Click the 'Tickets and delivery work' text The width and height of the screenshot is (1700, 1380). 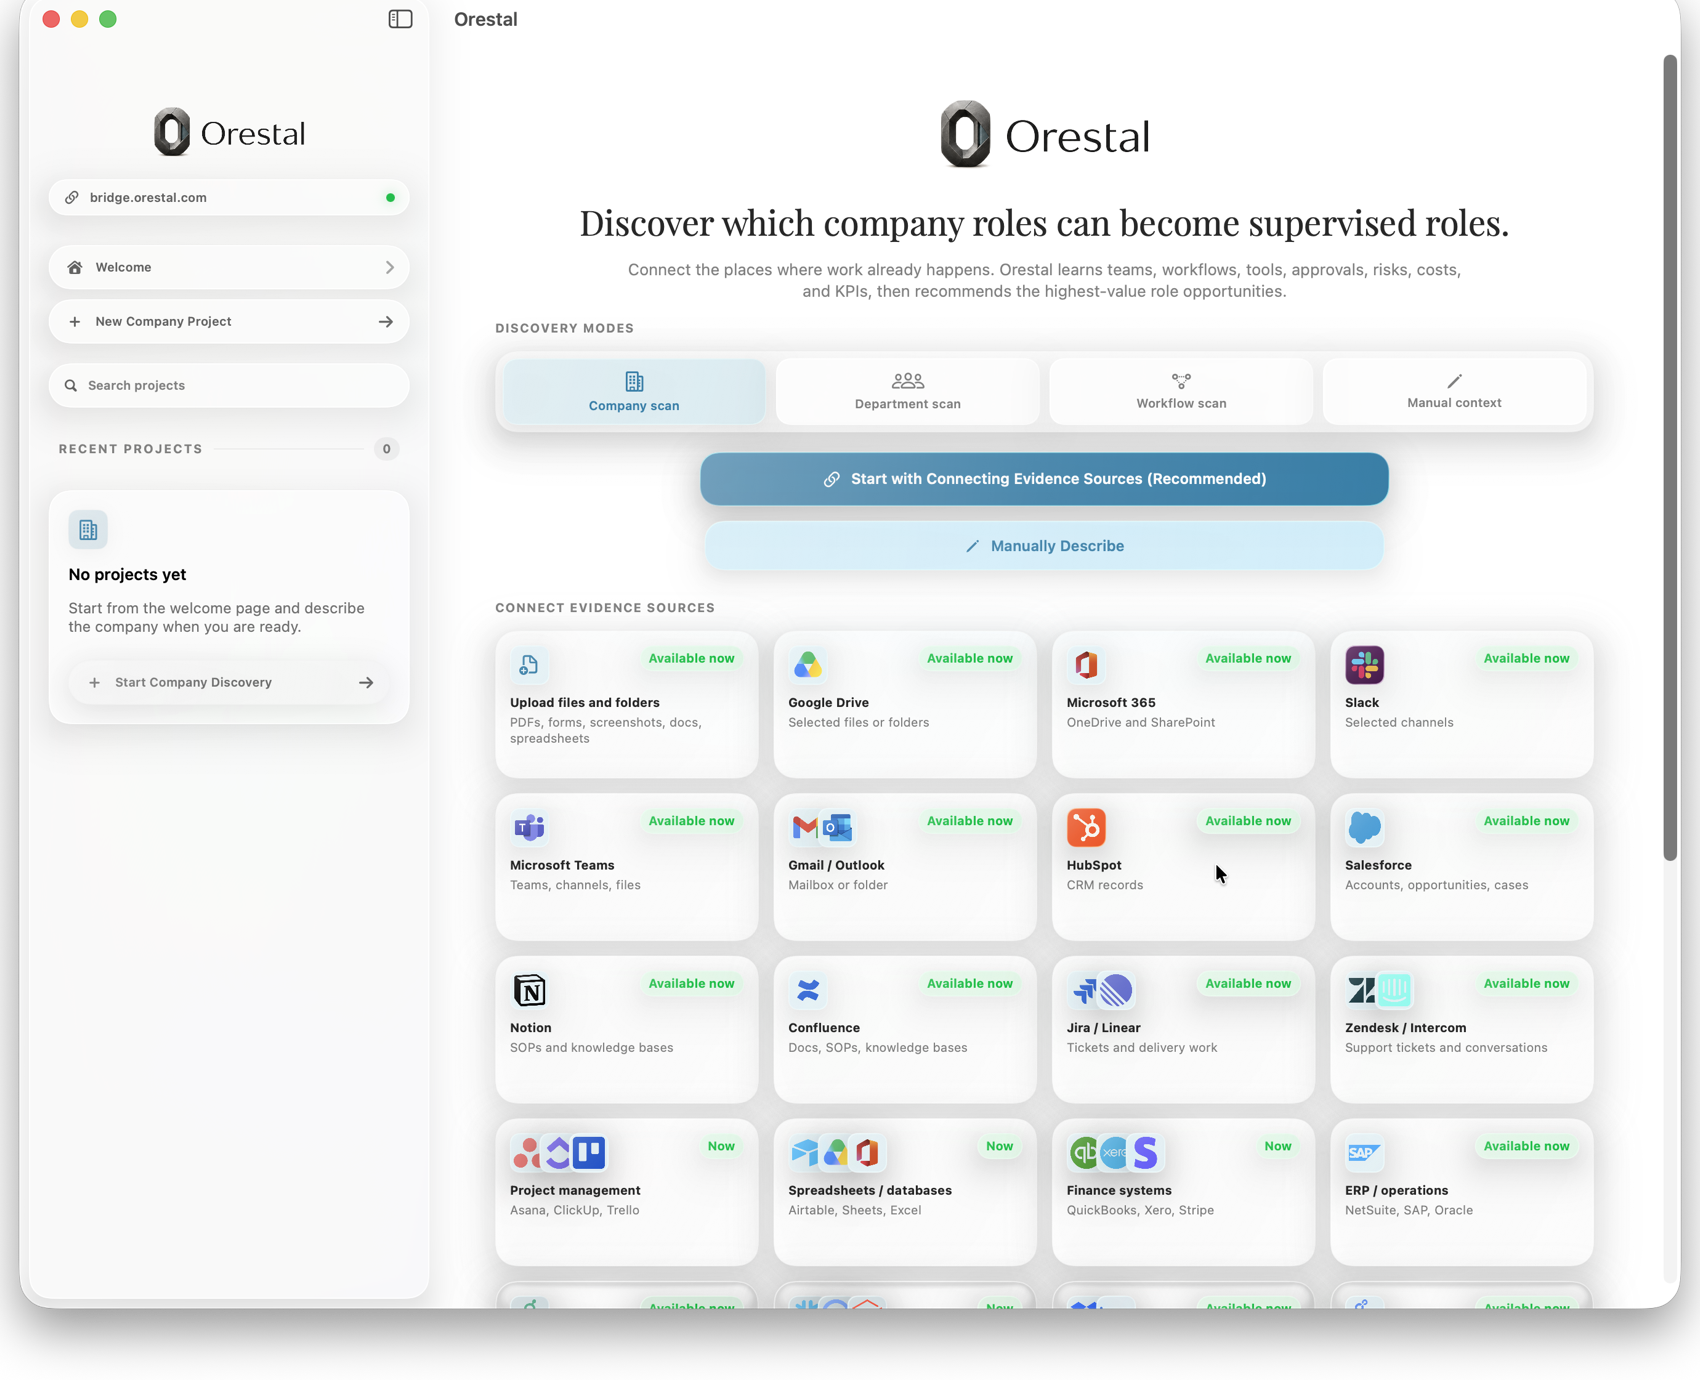click(x=1141, y=1047)
